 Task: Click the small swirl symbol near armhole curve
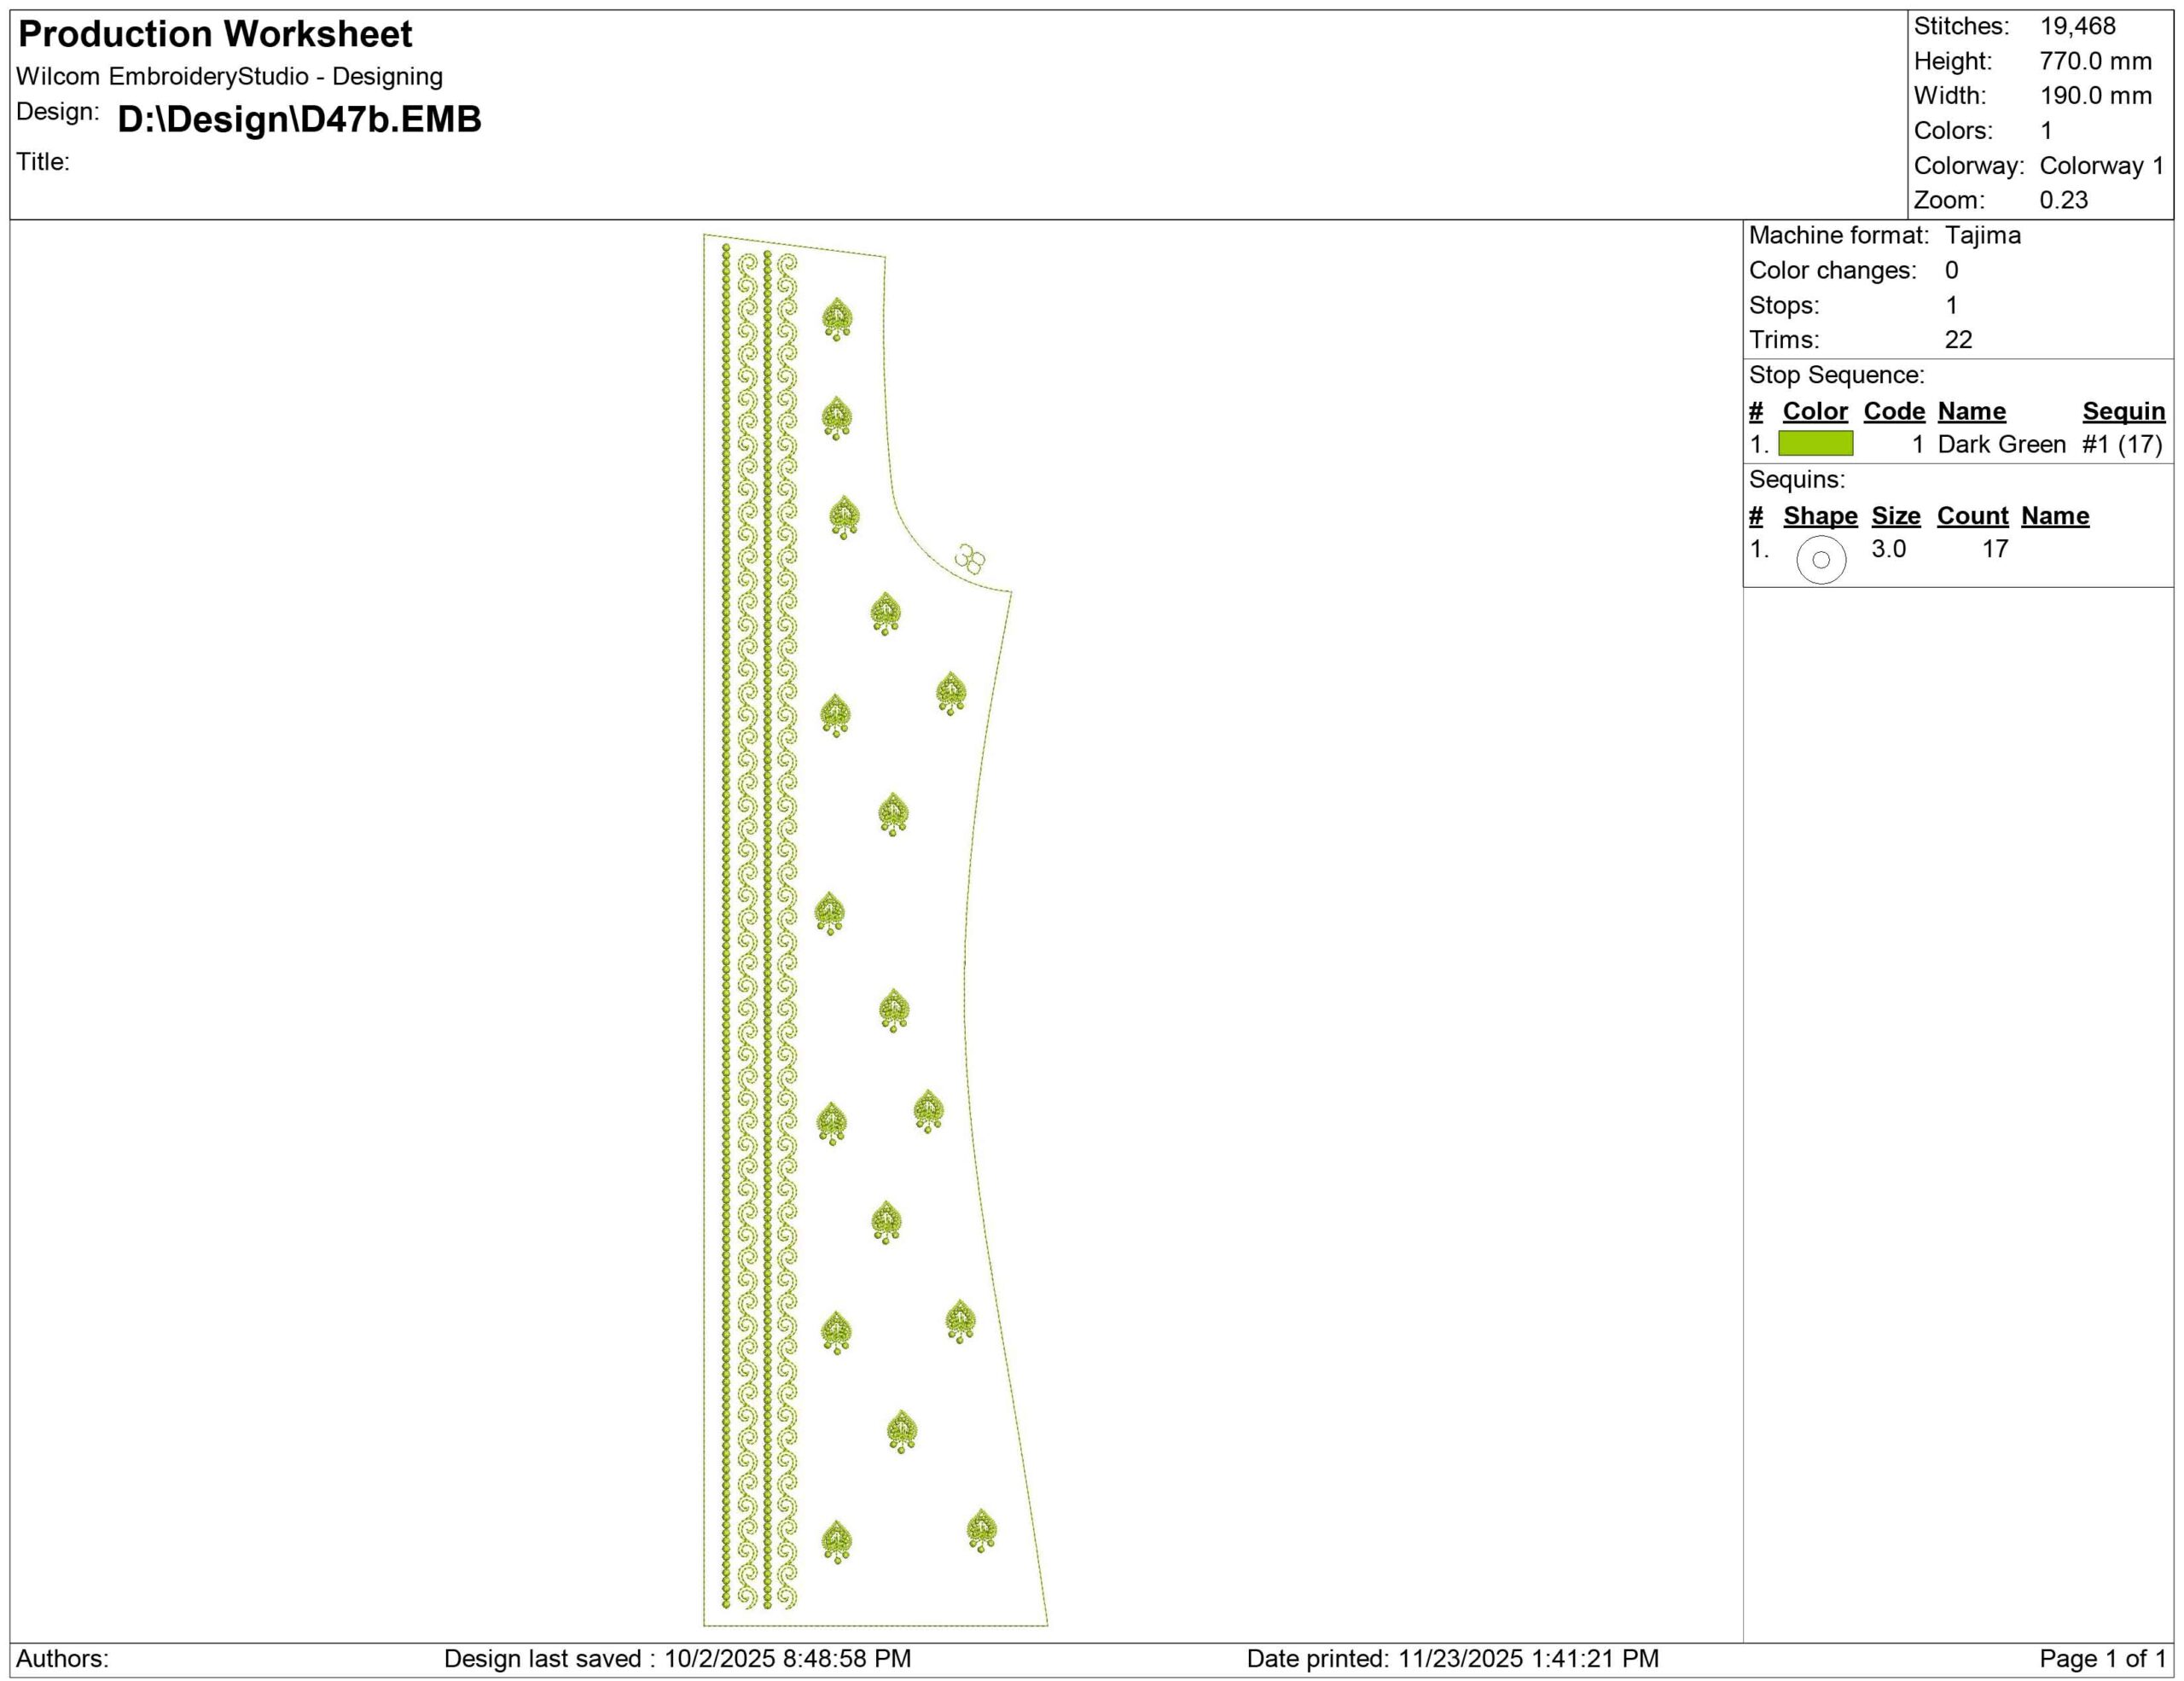tap(969, 558)
